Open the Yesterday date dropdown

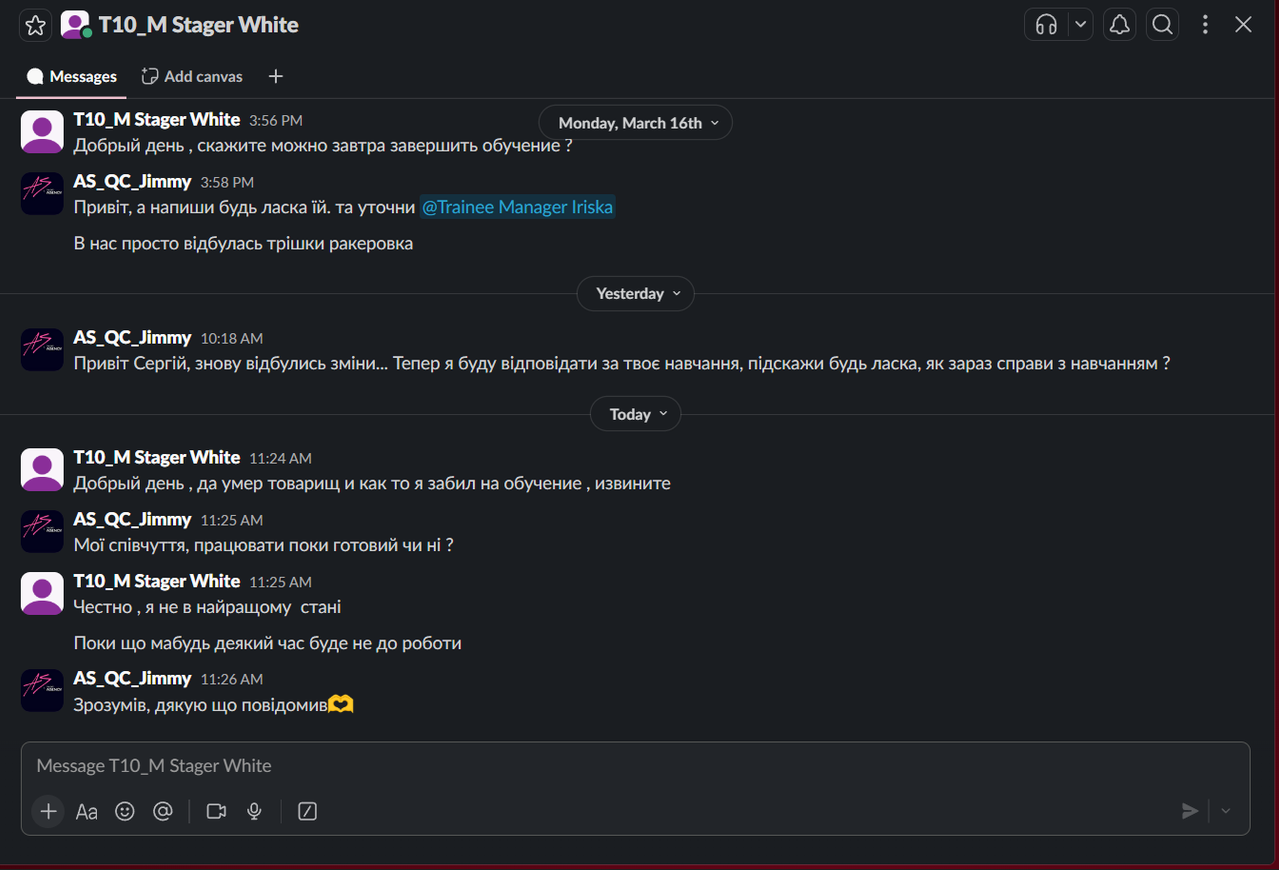[636, 293]
